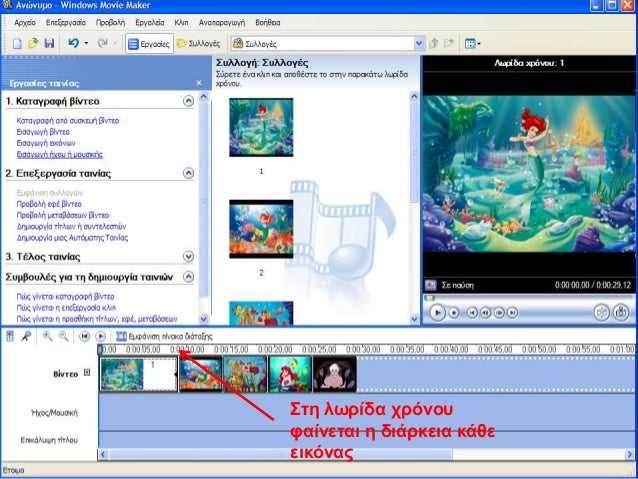Toggle the Εργασίες tasks pane button
638x479 pixels.
click(149, 44)
